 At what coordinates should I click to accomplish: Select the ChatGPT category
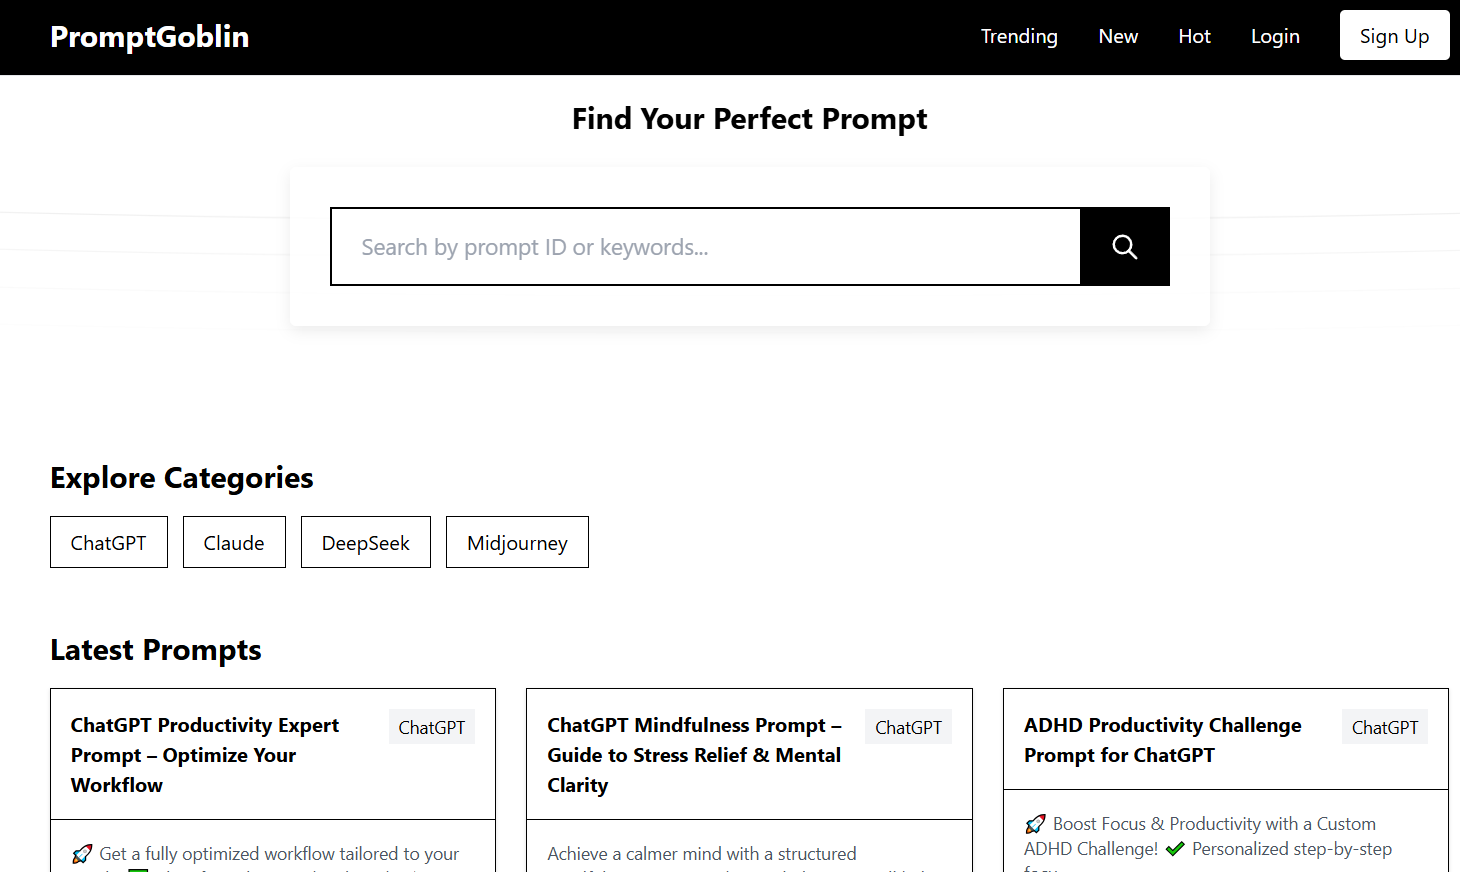click(x=109, y=543)
